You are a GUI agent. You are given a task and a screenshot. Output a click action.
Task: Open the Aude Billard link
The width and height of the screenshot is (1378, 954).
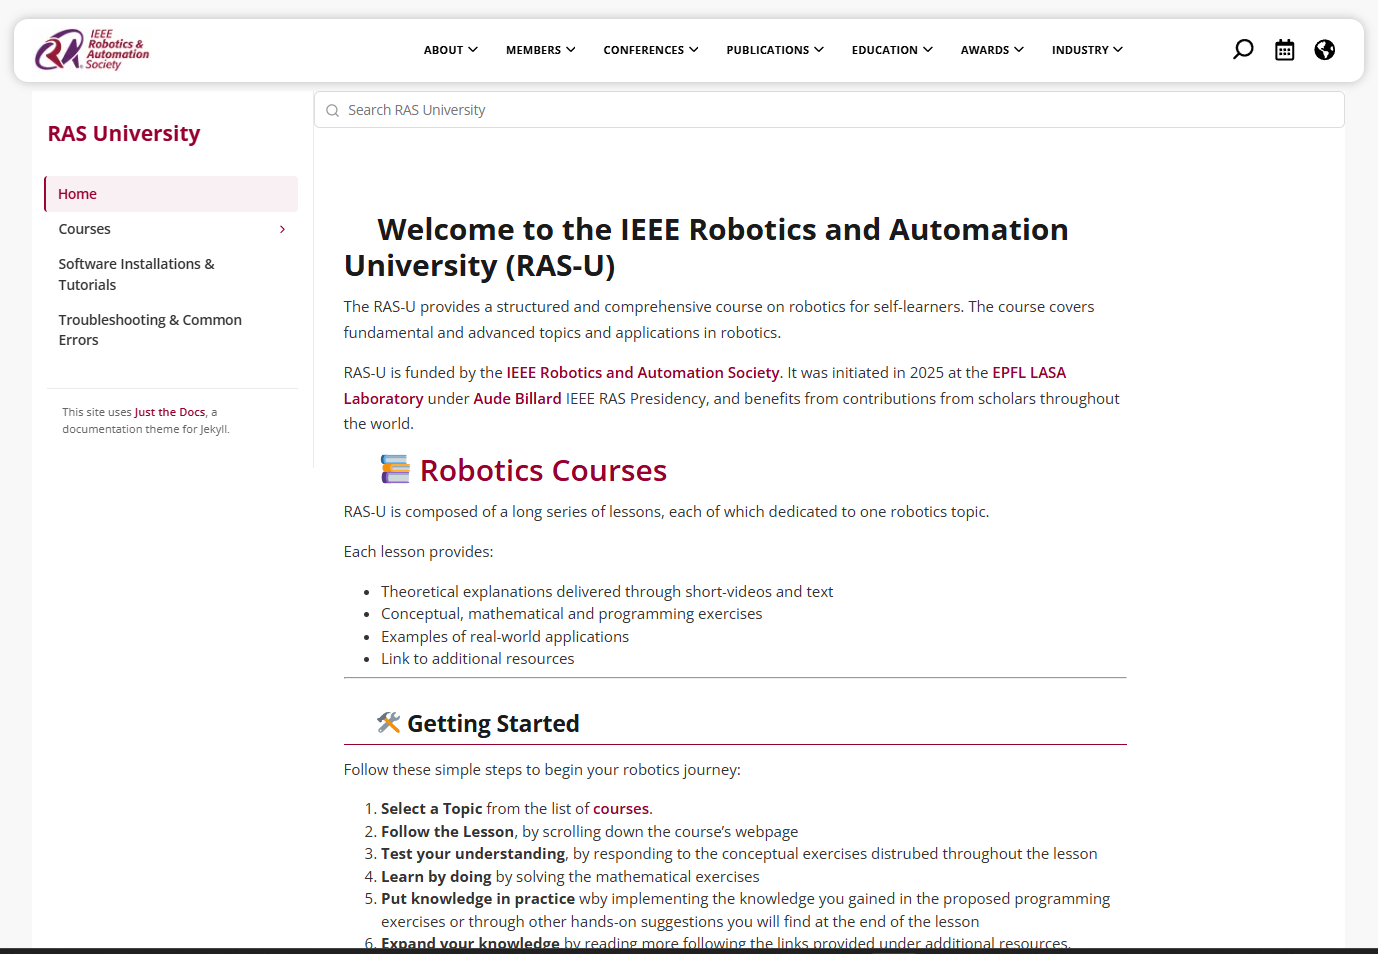click(x=517, y=398)
